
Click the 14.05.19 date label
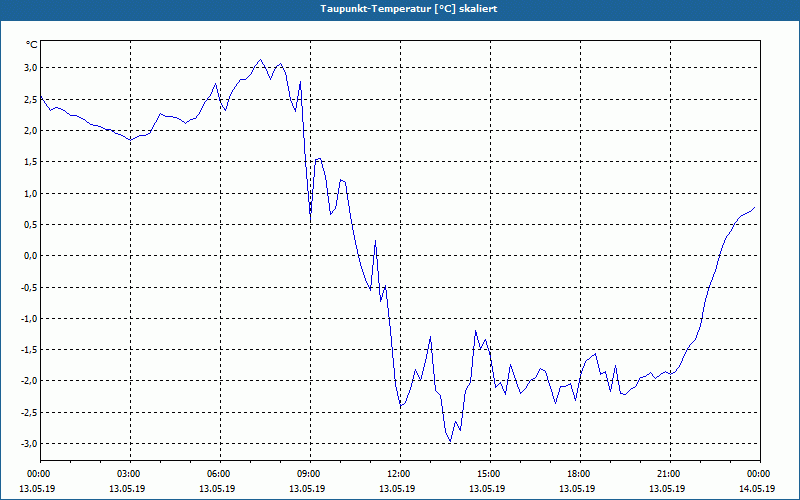click(757, 488)
